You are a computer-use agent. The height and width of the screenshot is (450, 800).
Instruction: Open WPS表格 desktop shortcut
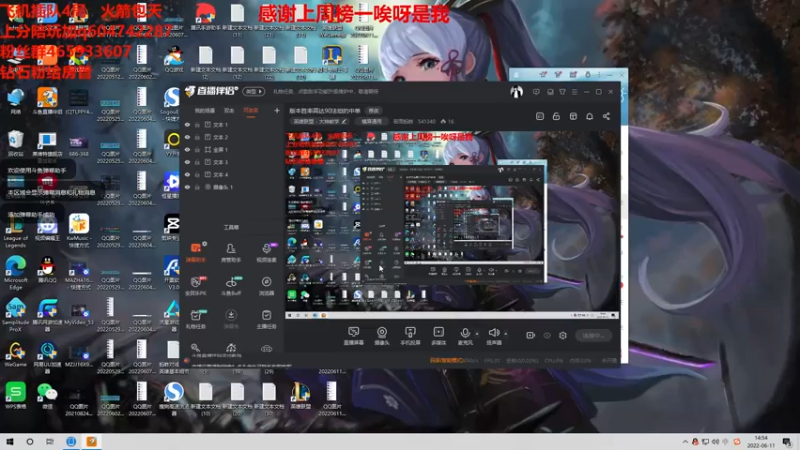pyautogui.click(x=15, y=395)
